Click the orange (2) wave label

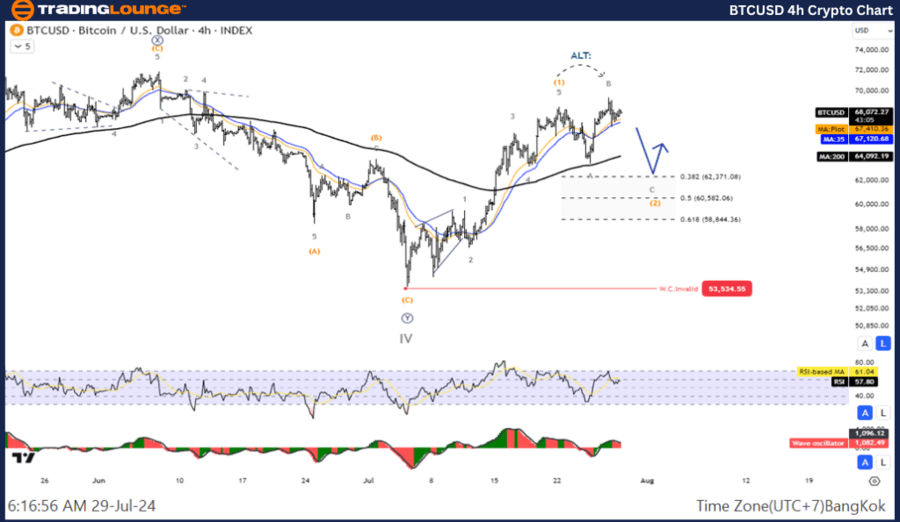pyautogui.click(x=655, y=203)
